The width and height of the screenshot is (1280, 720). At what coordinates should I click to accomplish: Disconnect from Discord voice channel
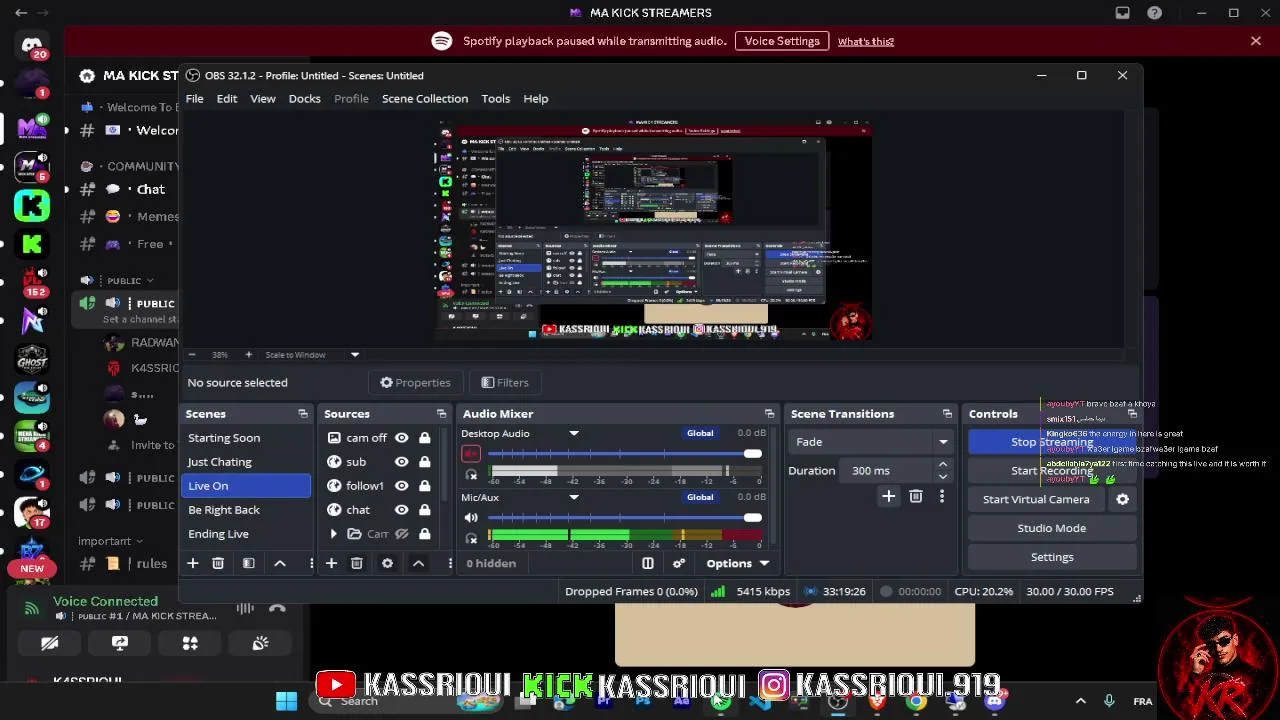[x=277, y=608]
